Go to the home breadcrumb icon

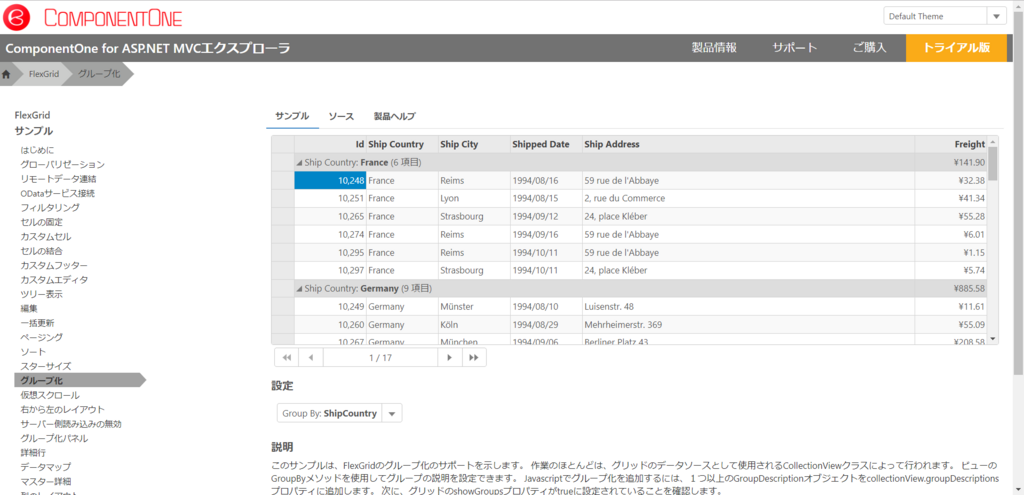7,74
